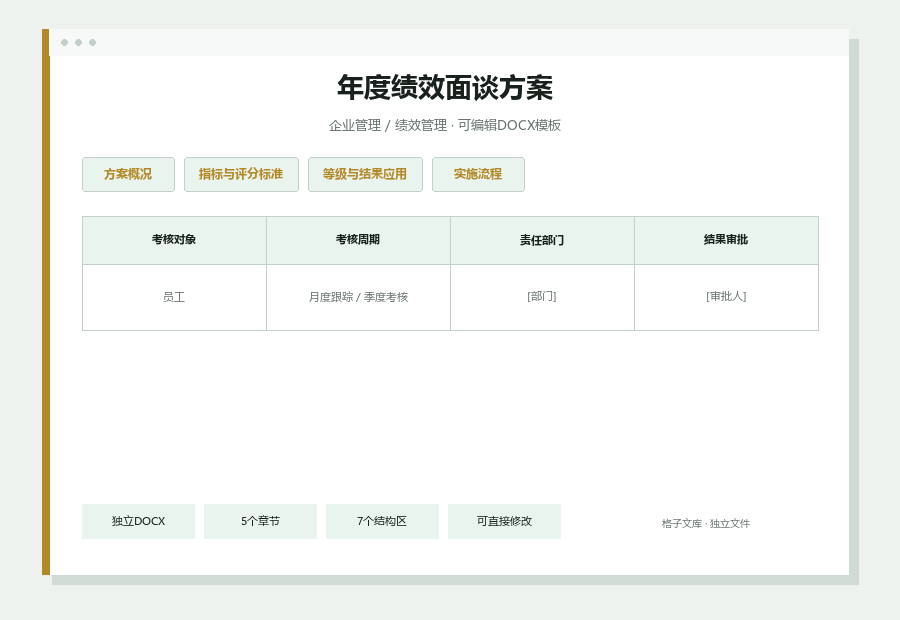Click the 月度跟踪 / 季度考核 cell

[358, 297]
